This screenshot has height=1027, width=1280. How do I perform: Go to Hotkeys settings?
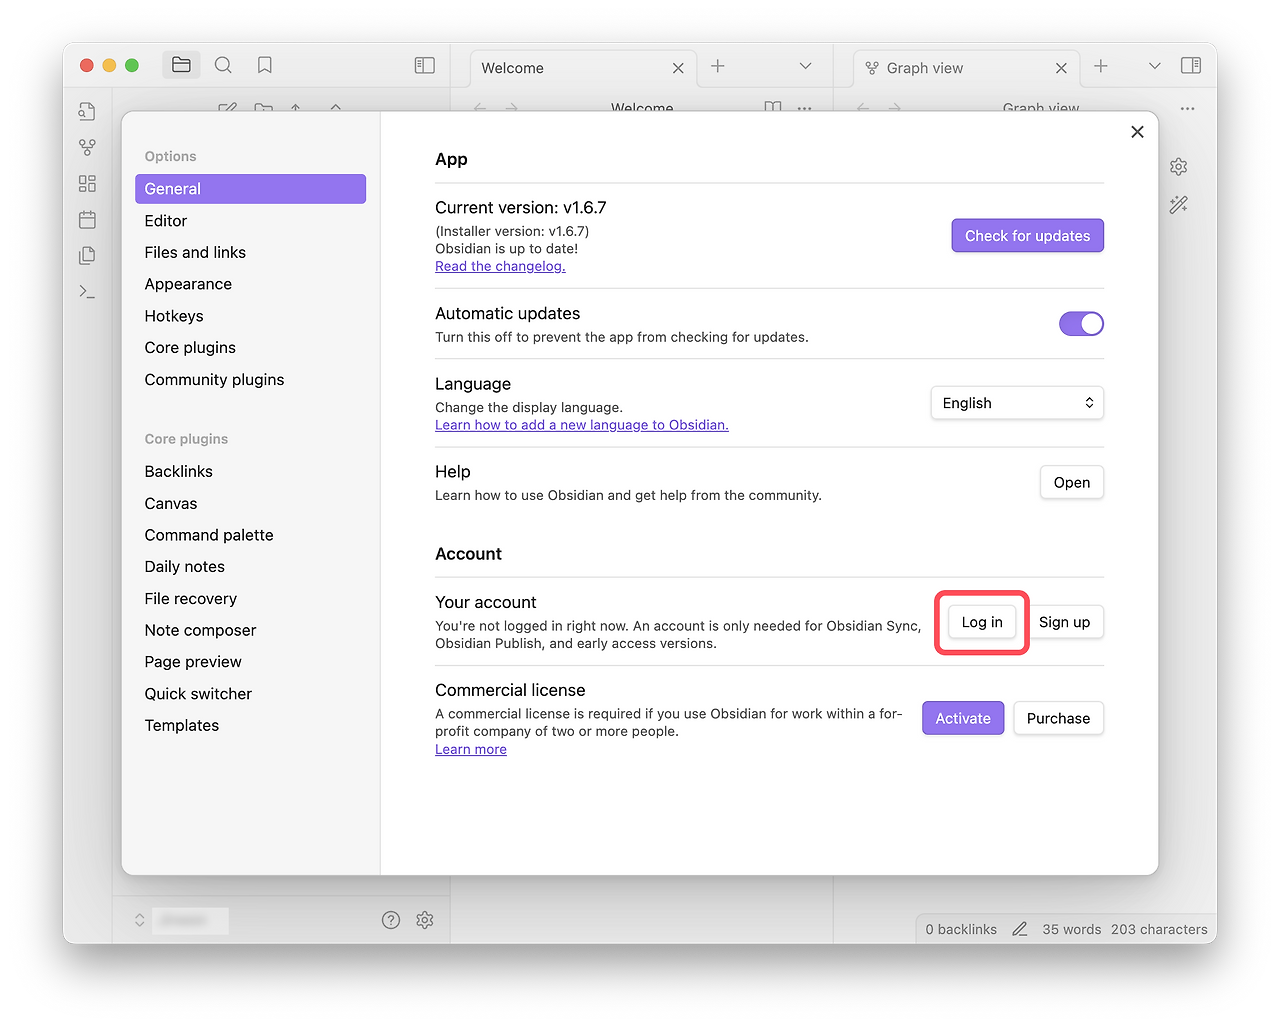250,316
